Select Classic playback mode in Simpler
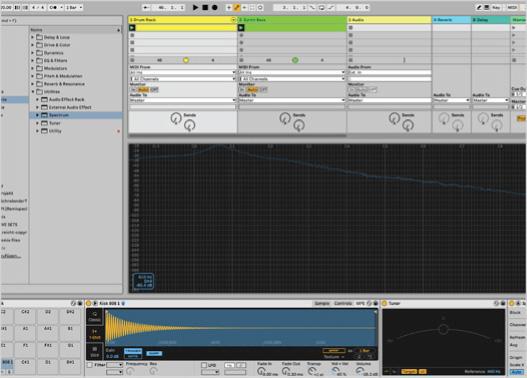This screenshot has width=527, height=378. coord(94,317)
